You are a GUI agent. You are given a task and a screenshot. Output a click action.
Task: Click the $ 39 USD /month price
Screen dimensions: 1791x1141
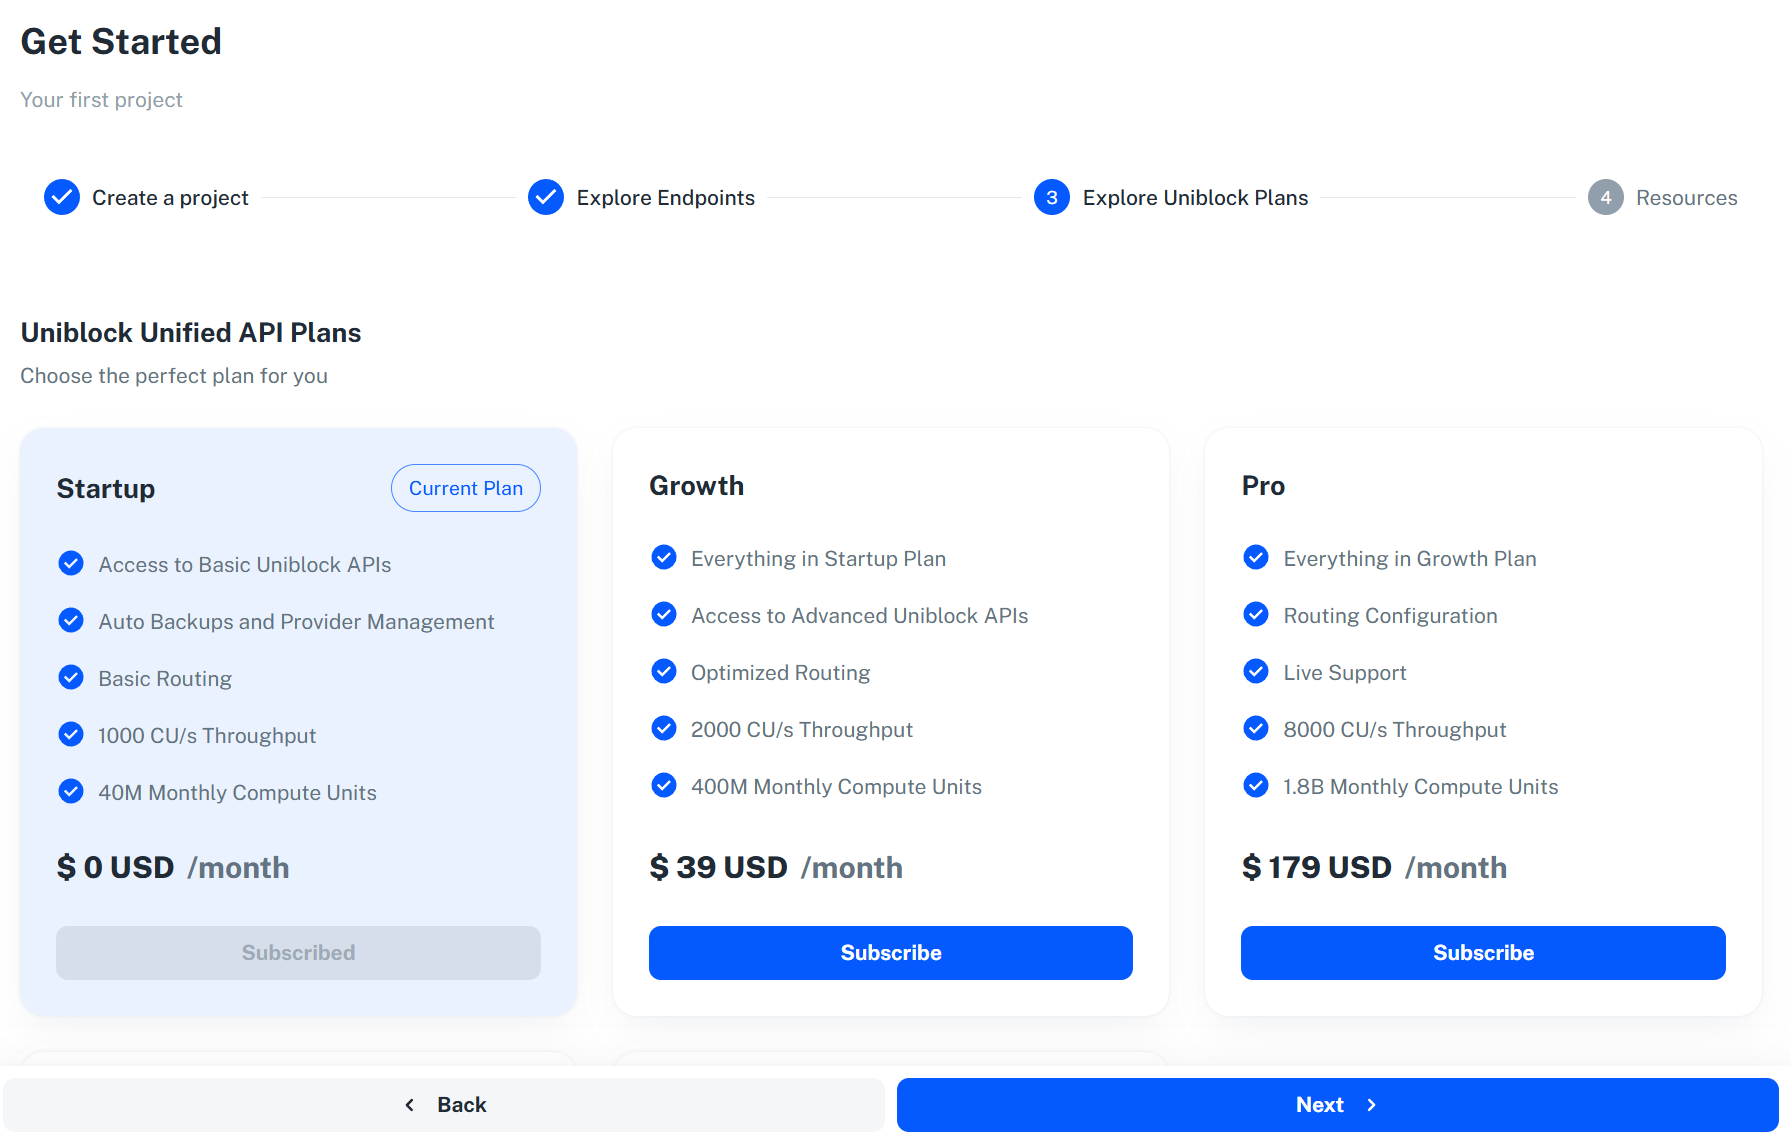pos(776,867)
